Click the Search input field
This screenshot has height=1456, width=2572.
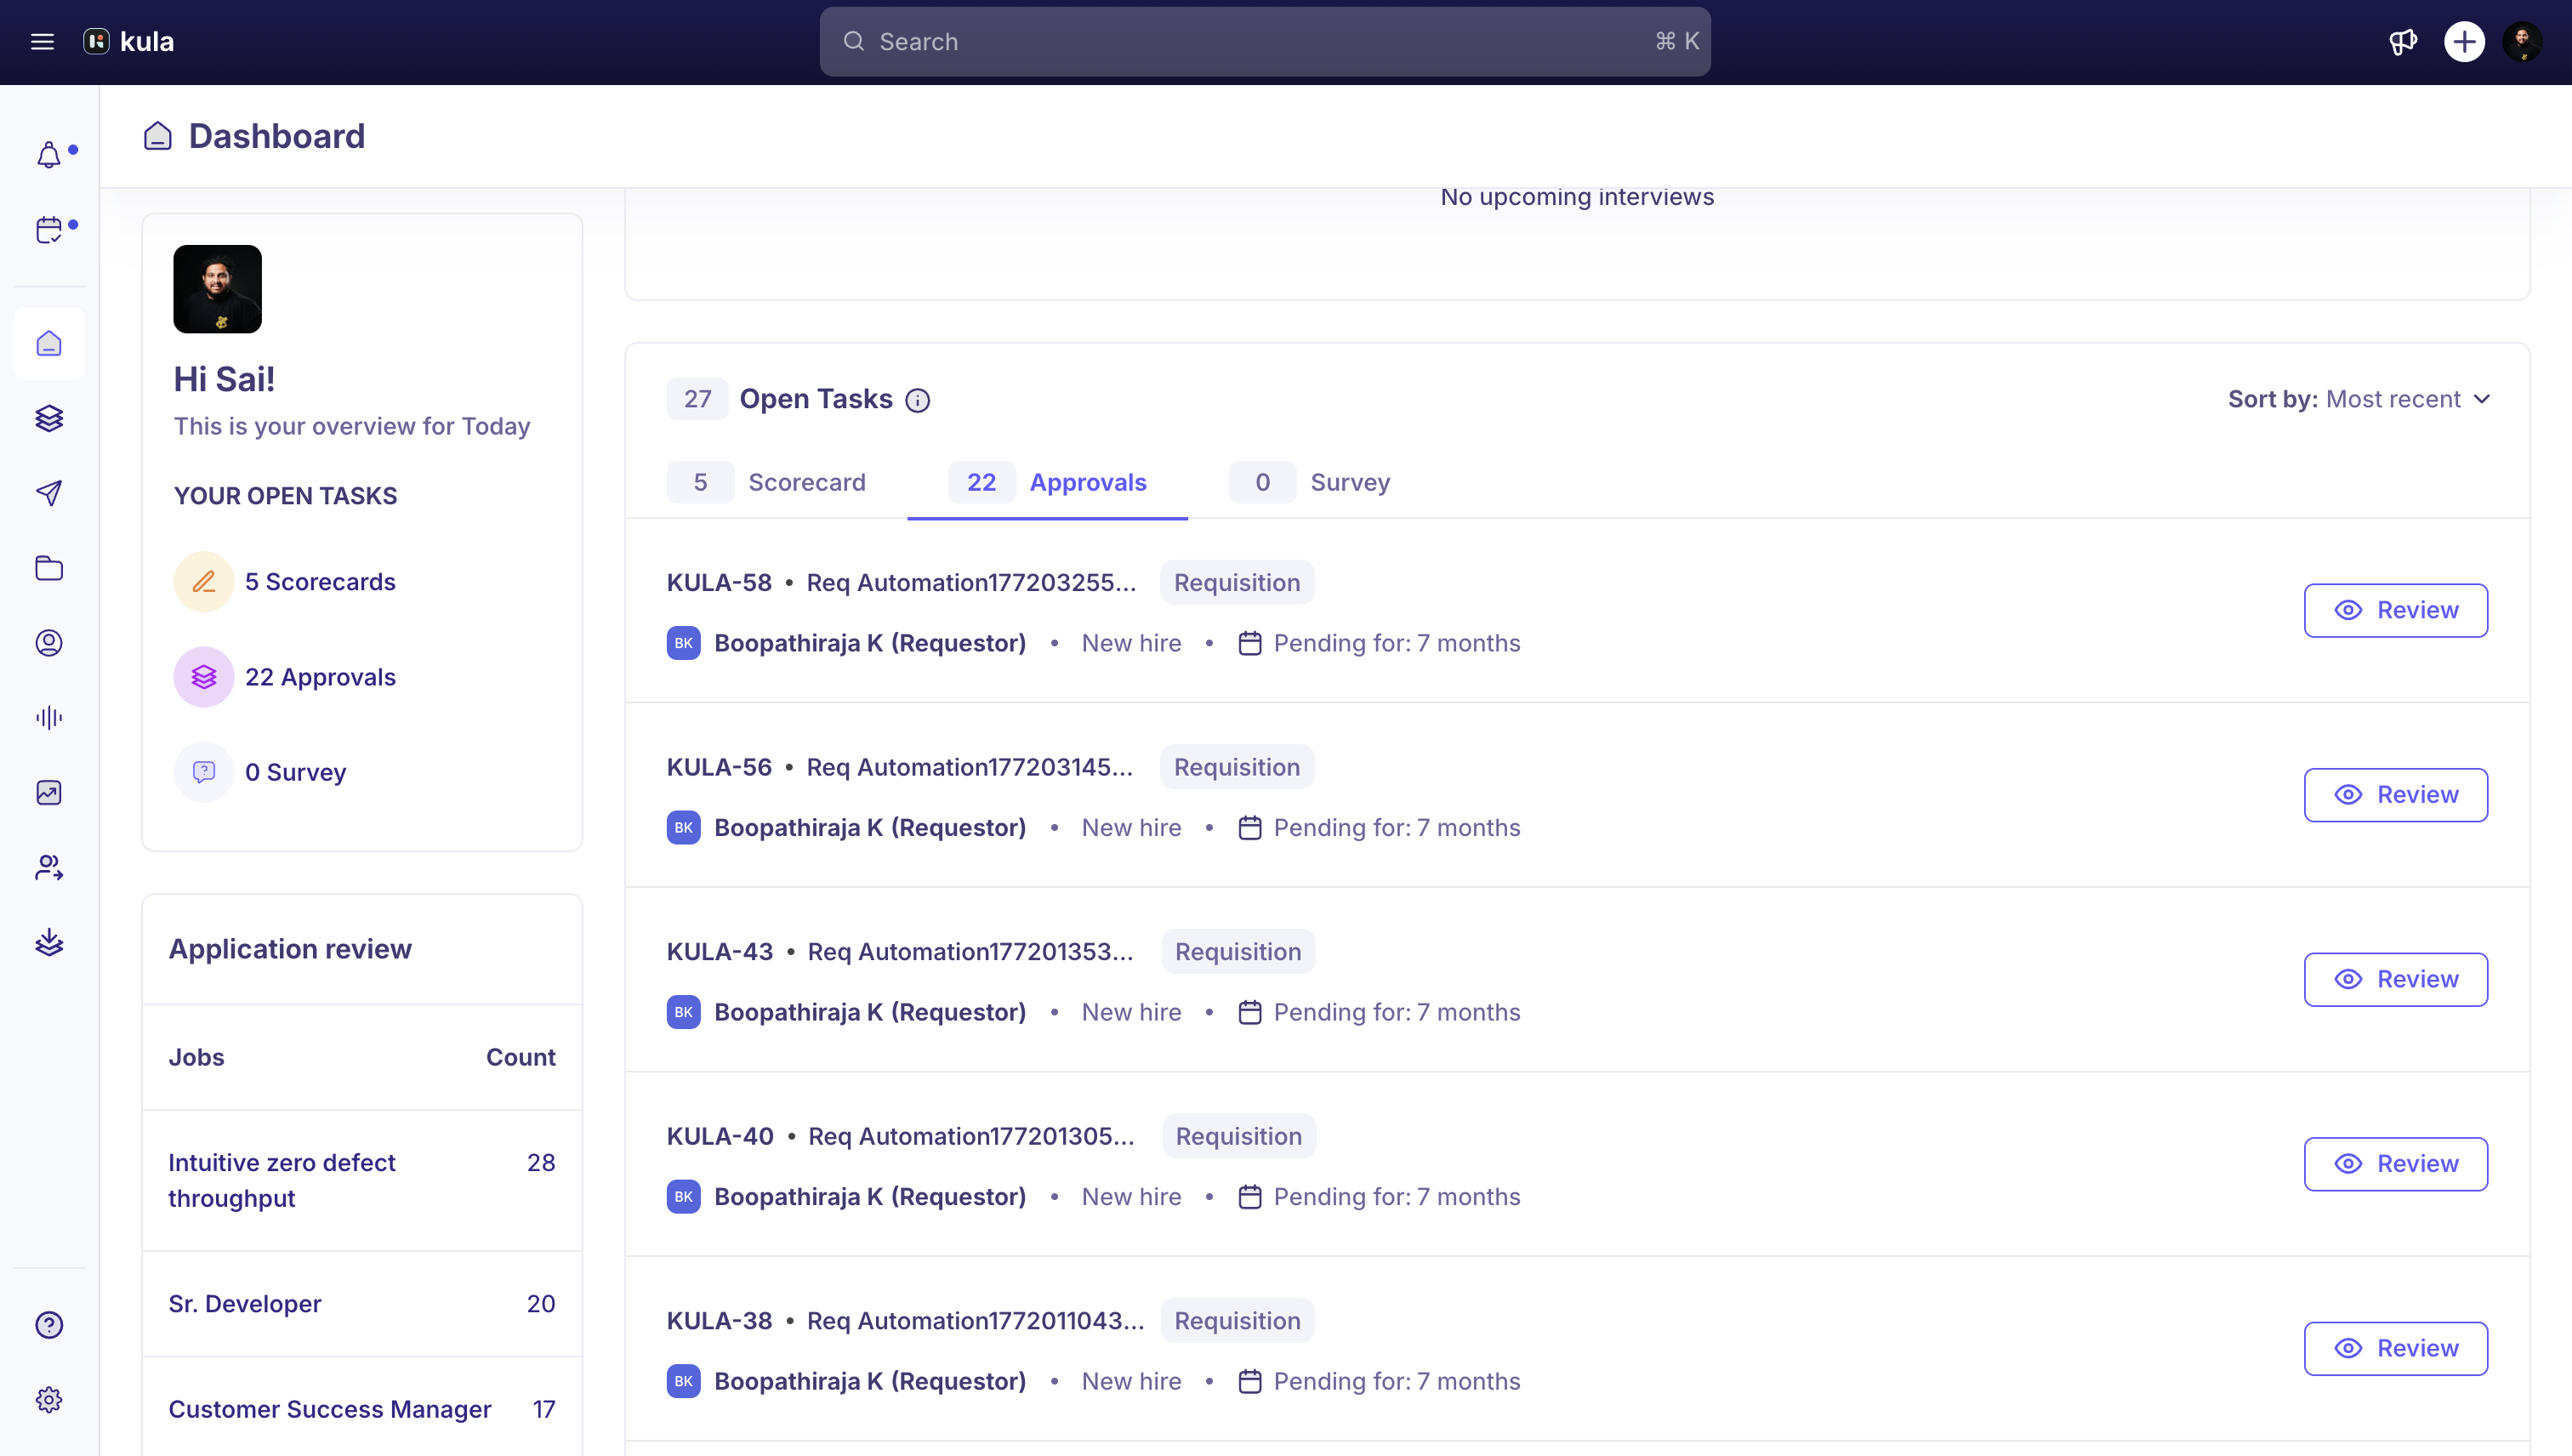click(1265, 42)
